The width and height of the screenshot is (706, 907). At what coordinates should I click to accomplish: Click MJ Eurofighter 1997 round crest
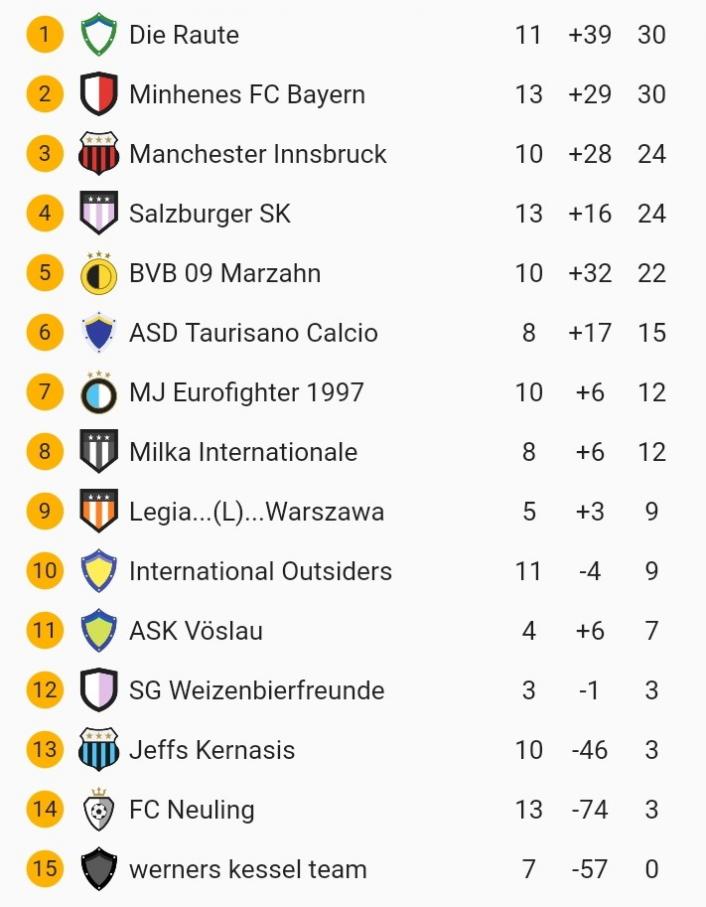coord(99,392)
